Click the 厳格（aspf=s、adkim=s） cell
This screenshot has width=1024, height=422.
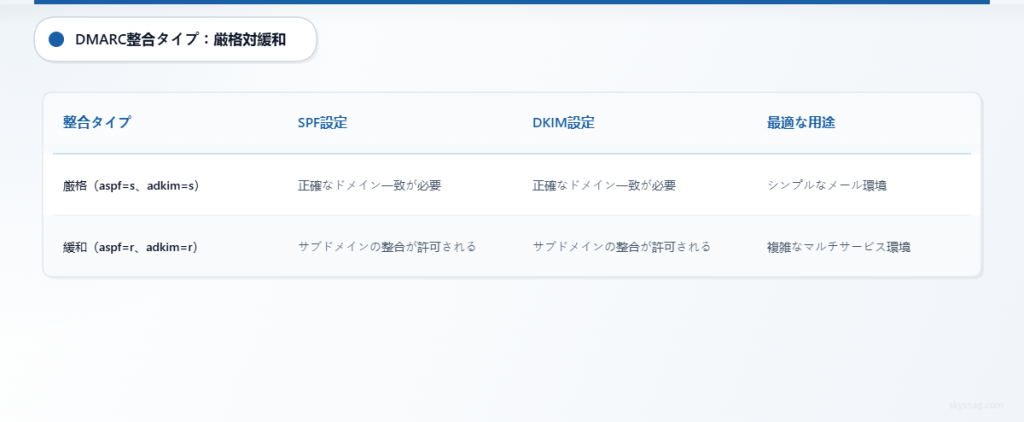pyautogui.click(x=131, y=186)
